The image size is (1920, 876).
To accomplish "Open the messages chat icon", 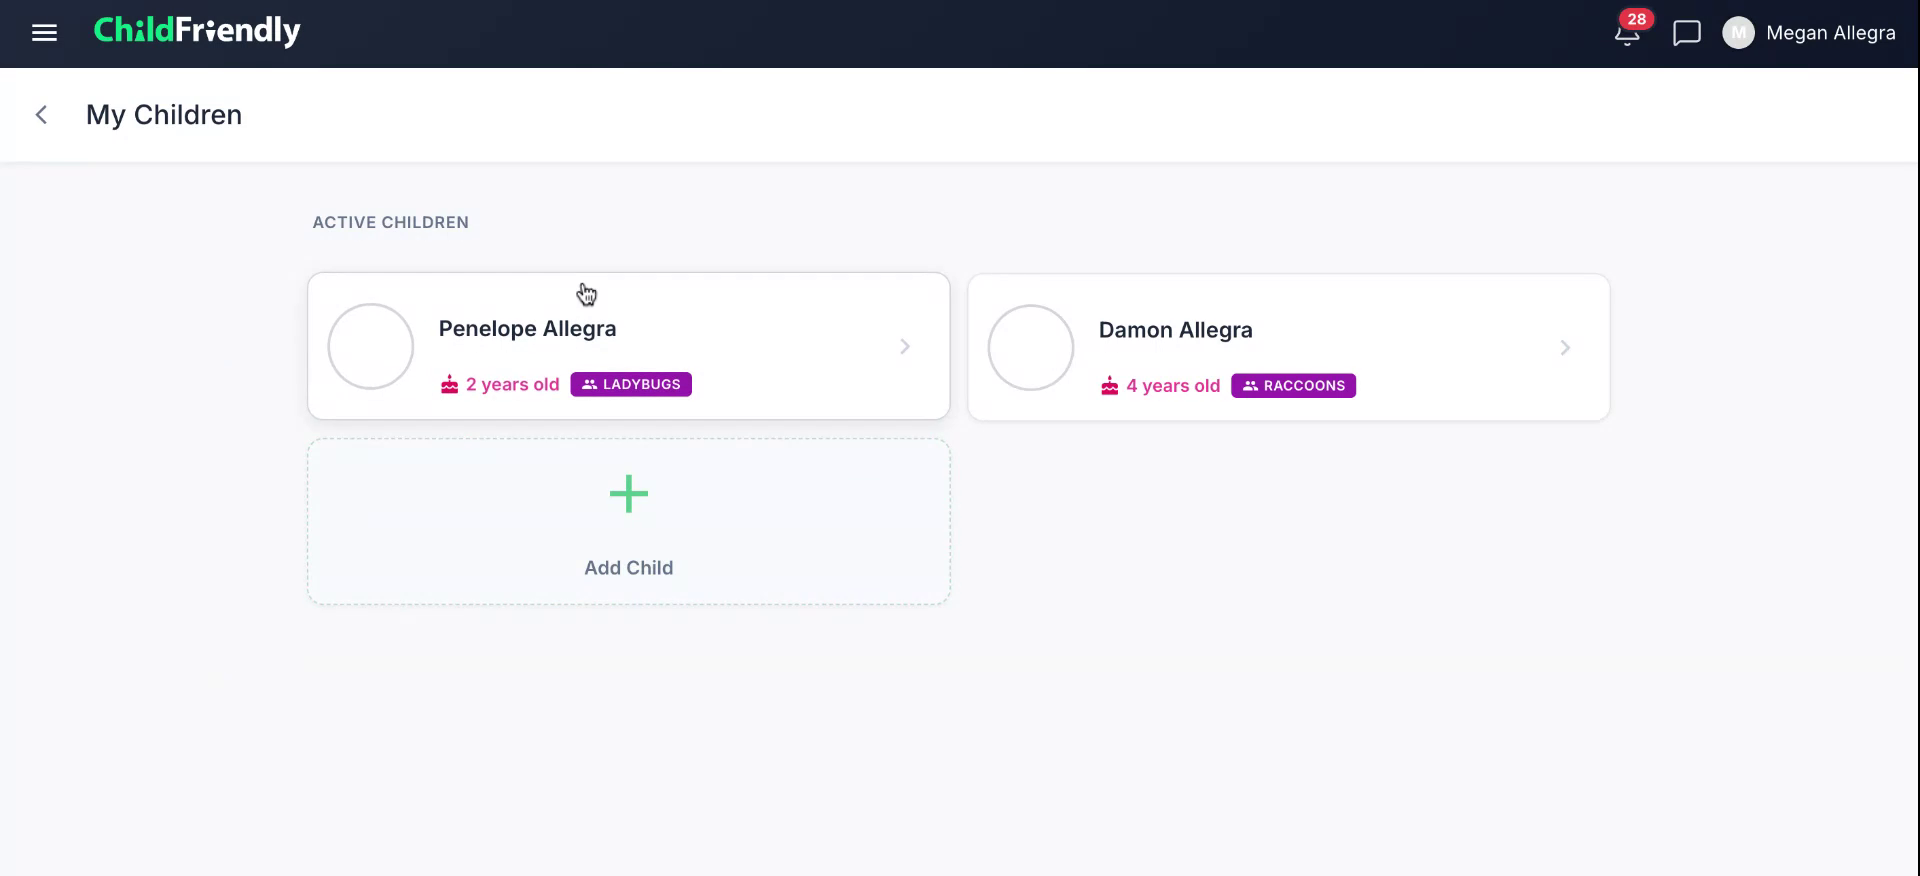I will pyautogui.click(x=1687, y=33).
